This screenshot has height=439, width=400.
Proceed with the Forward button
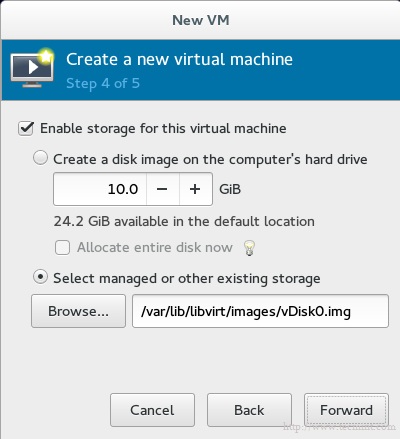pos(346,410)
